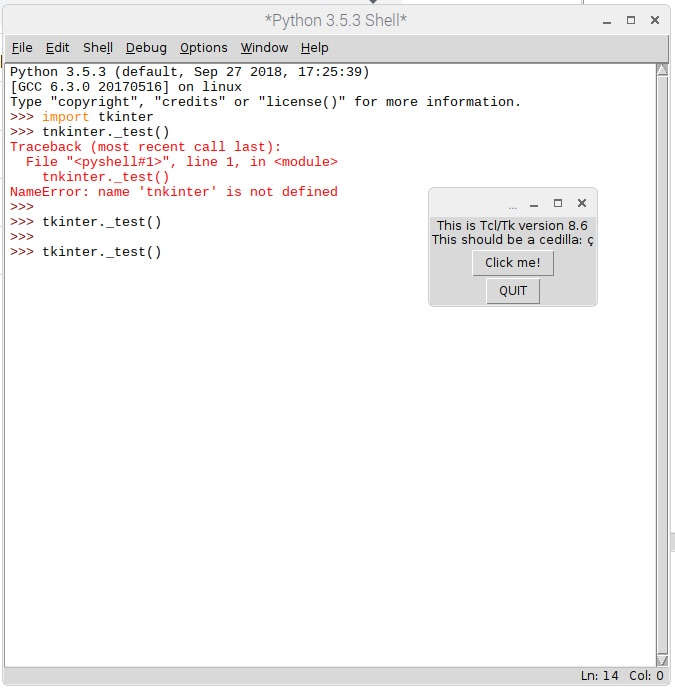Click the 'Click me!' button
The height and width of the screenshot is (688, 675).
pos(513,263)
